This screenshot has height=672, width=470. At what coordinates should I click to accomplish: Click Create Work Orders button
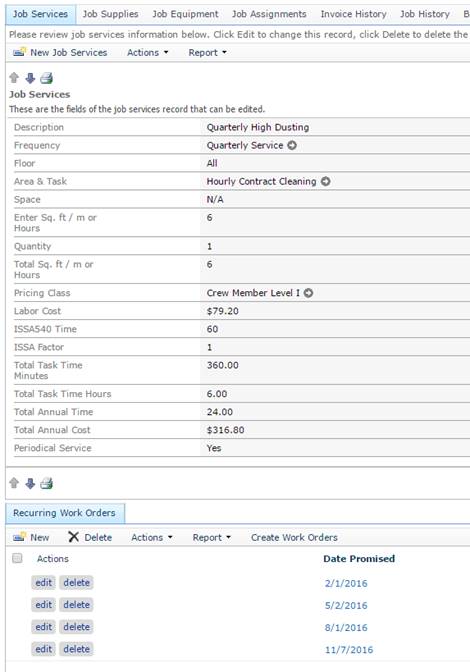294,537
